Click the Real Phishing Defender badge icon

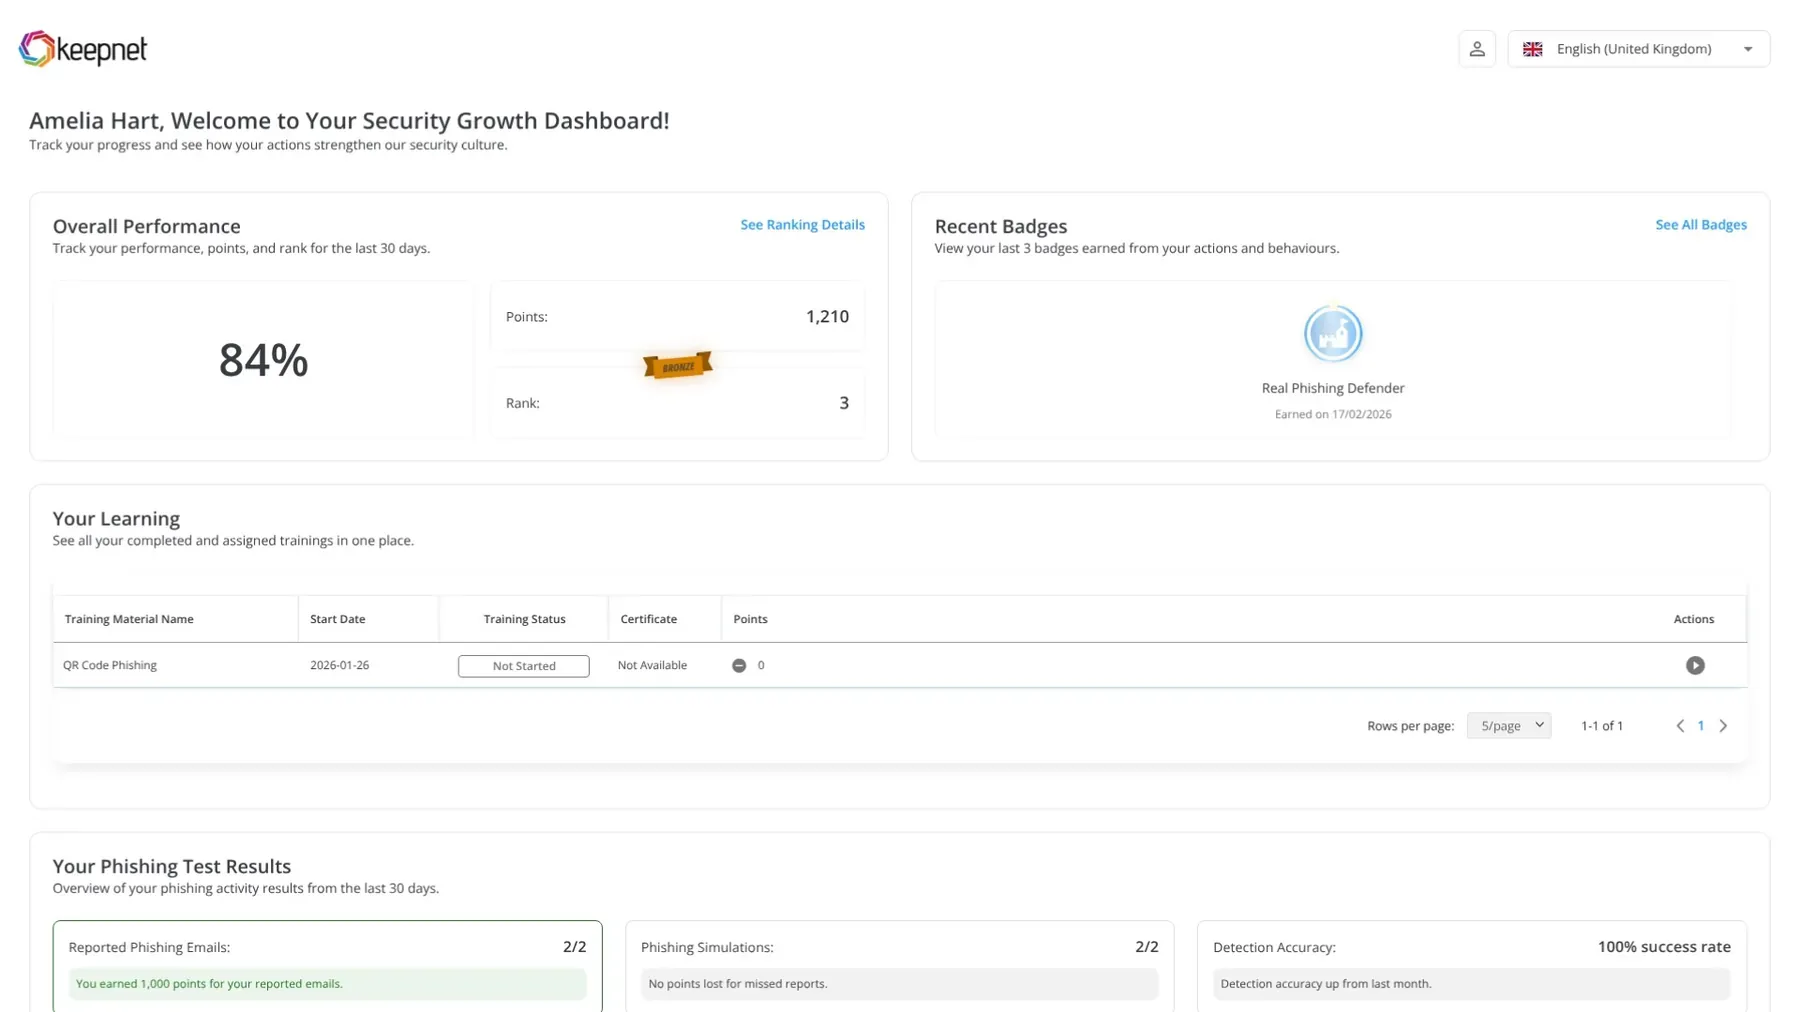pos(1332,334)
